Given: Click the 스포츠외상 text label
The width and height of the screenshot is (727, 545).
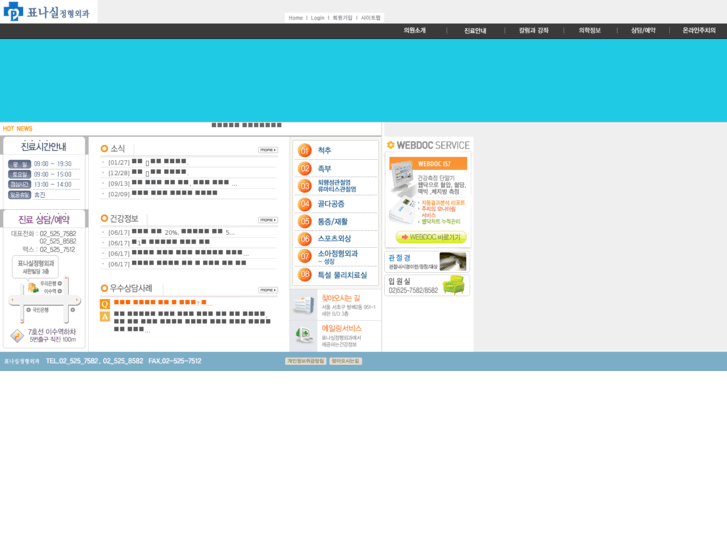Looking at the screenshot, I should click(334, 238).
